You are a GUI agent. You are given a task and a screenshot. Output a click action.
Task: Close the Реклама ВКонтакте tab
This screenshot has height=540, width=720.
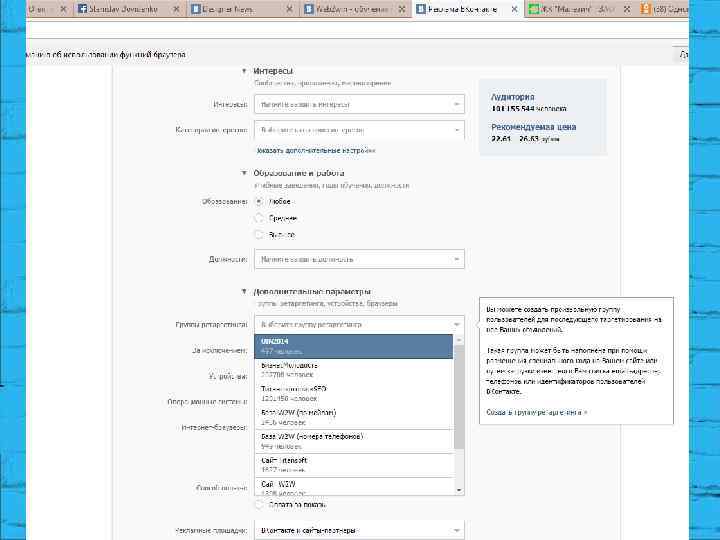[x=515, y=9]
